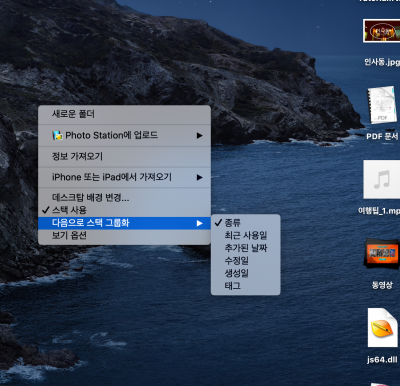Group stacks by 추가된 날짜
Viewport: 400px width, 386px height.
(246, 248)
